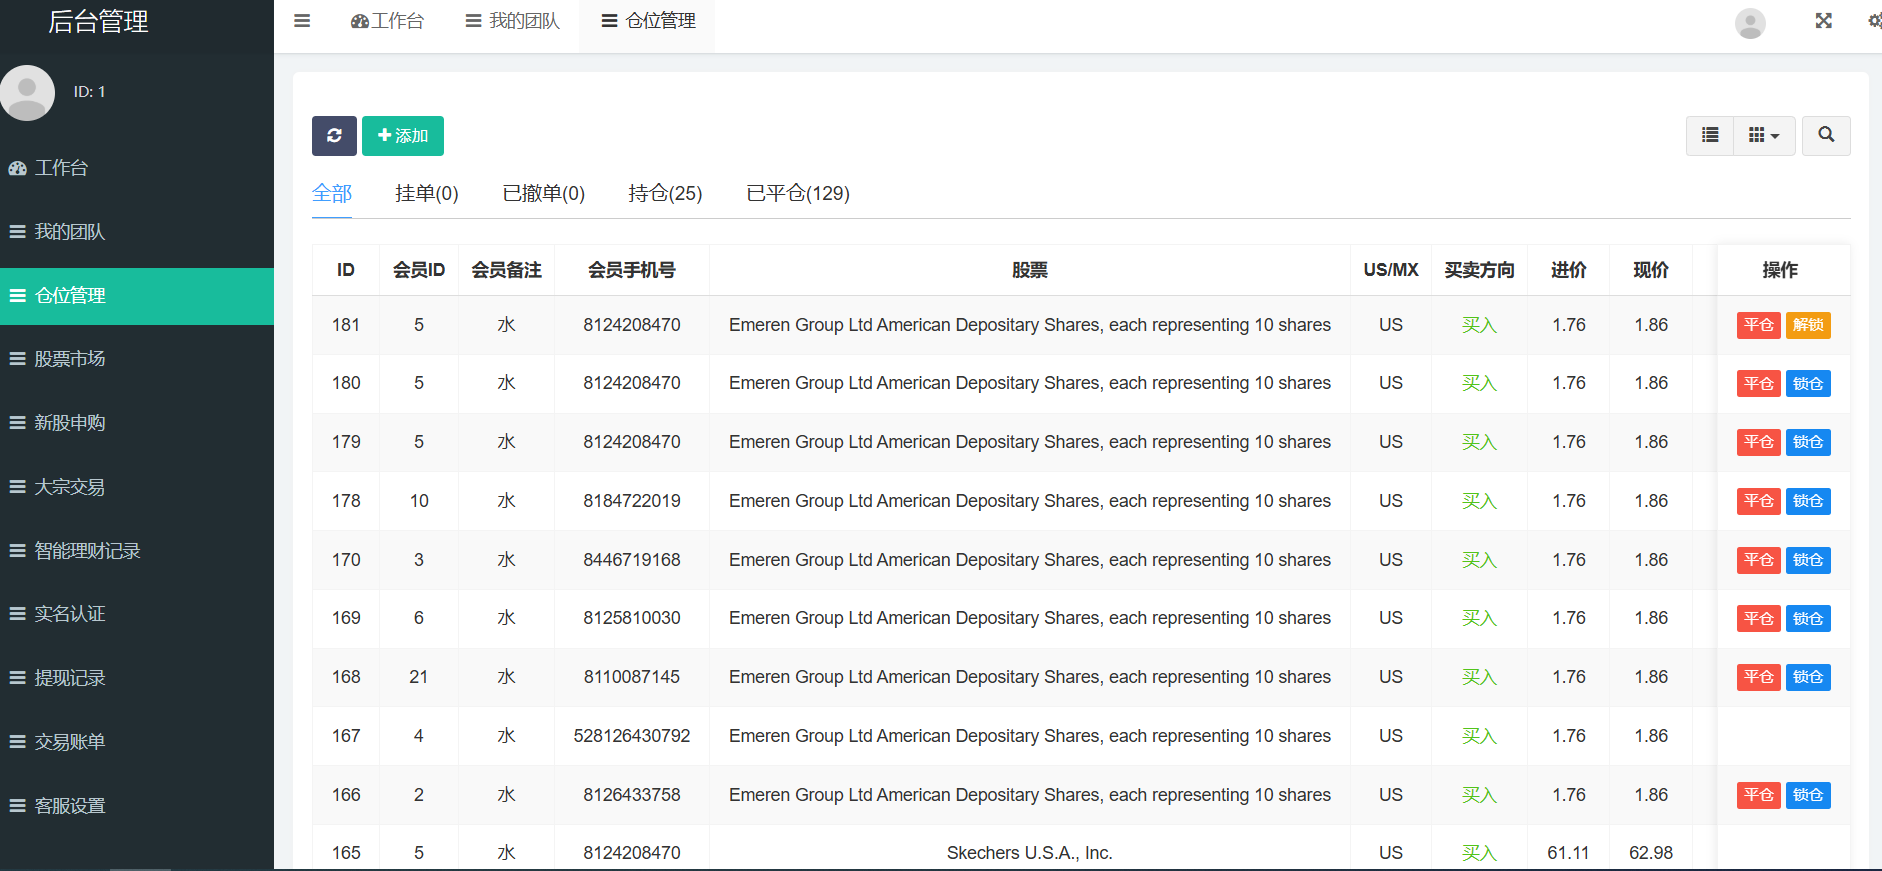Open the settings gear icon
Screen dimensions: 1882x871
tap(1874, 21)
